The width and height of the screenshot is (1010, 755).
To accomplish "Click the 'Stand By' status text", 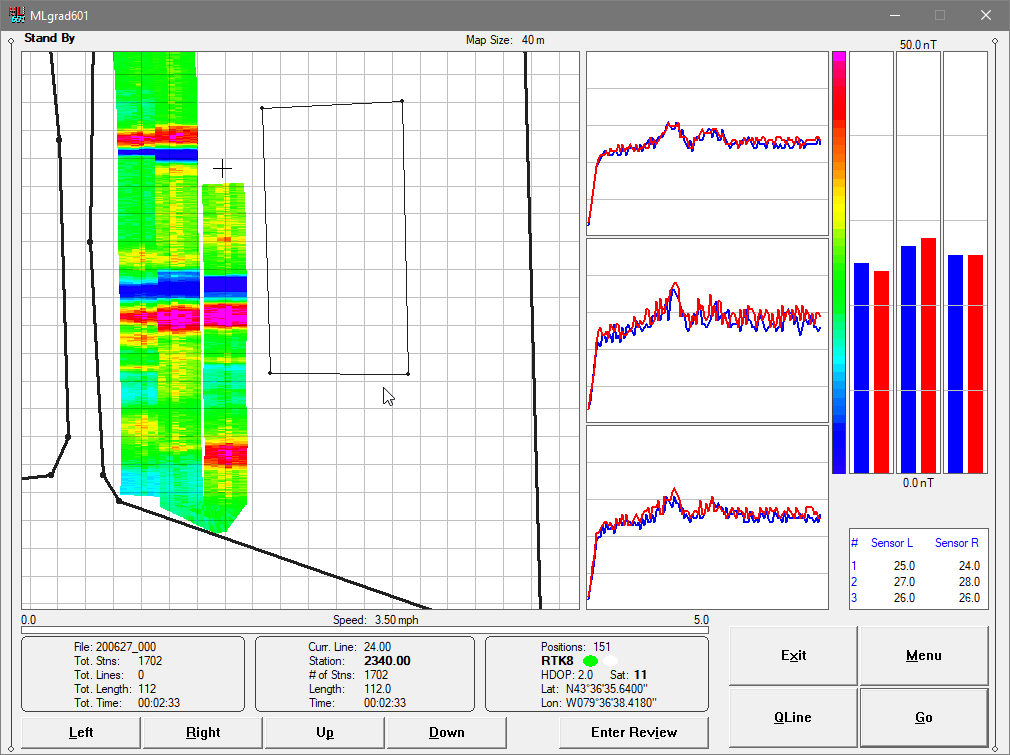I will pyautogui.click(x=50, y=38).
